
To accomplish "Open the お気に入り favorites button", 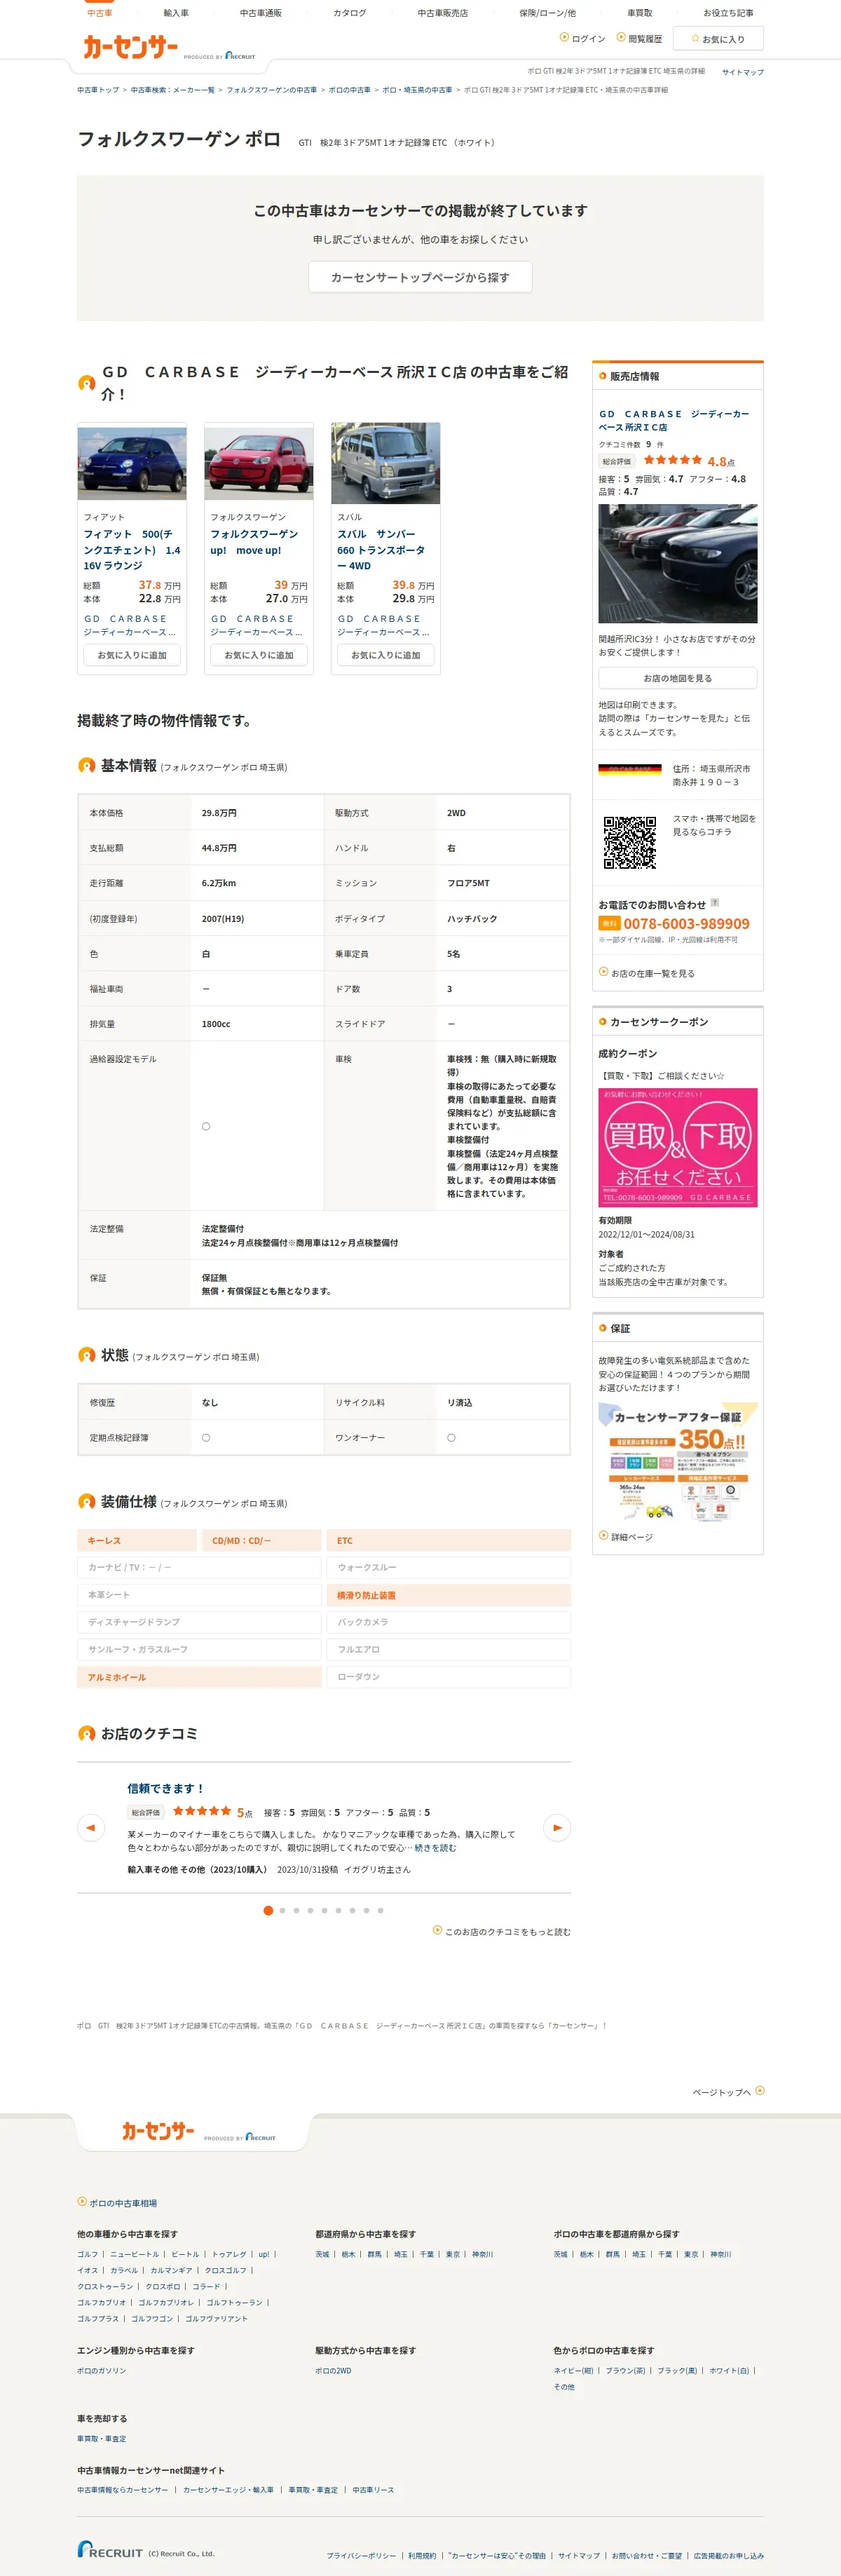I will (717, 39).
